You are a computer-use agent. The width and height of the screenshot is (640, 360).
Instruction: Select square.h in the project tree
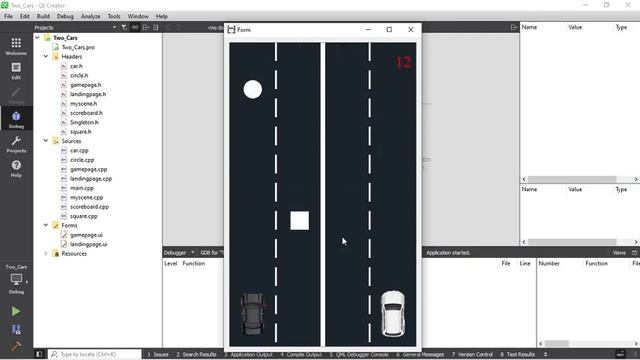(80, 131)
